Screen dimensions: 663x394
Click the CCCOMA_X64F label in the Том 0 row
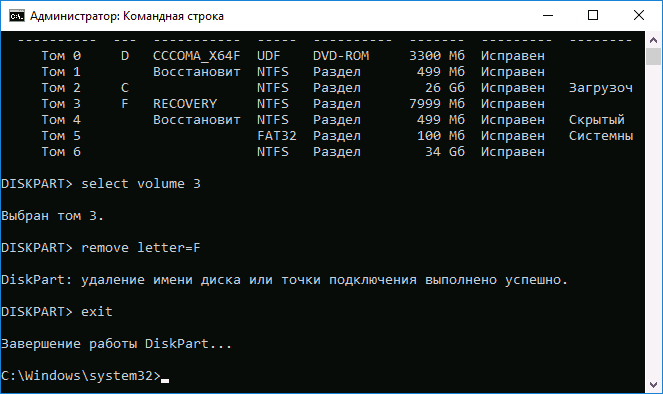(x=197, y=56)
